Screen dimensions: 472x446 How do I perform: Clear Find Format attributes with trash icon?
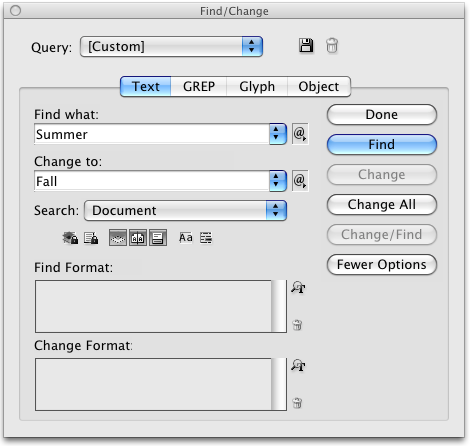[297, 325]
